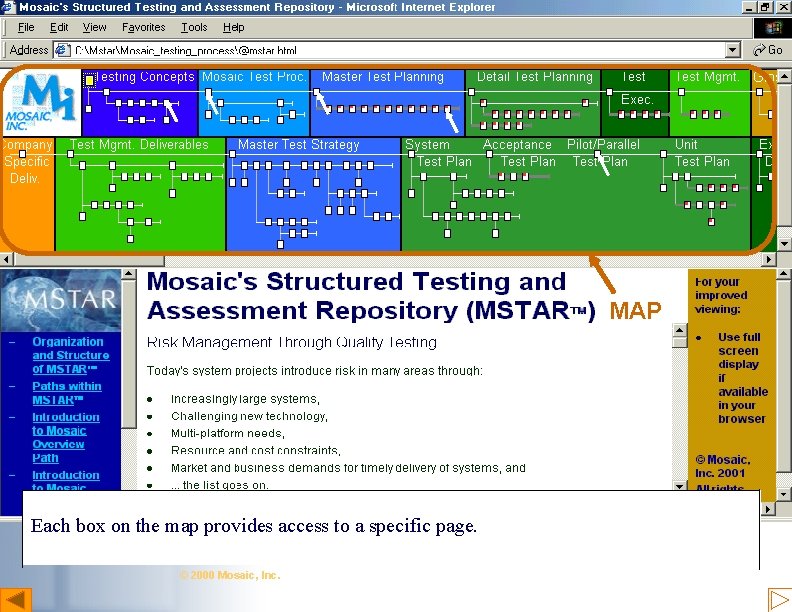Viewport: 792px width, 612px height.
Task: Click the text Risk Management Through Quality Testing
Action: [x=291, y=342]
